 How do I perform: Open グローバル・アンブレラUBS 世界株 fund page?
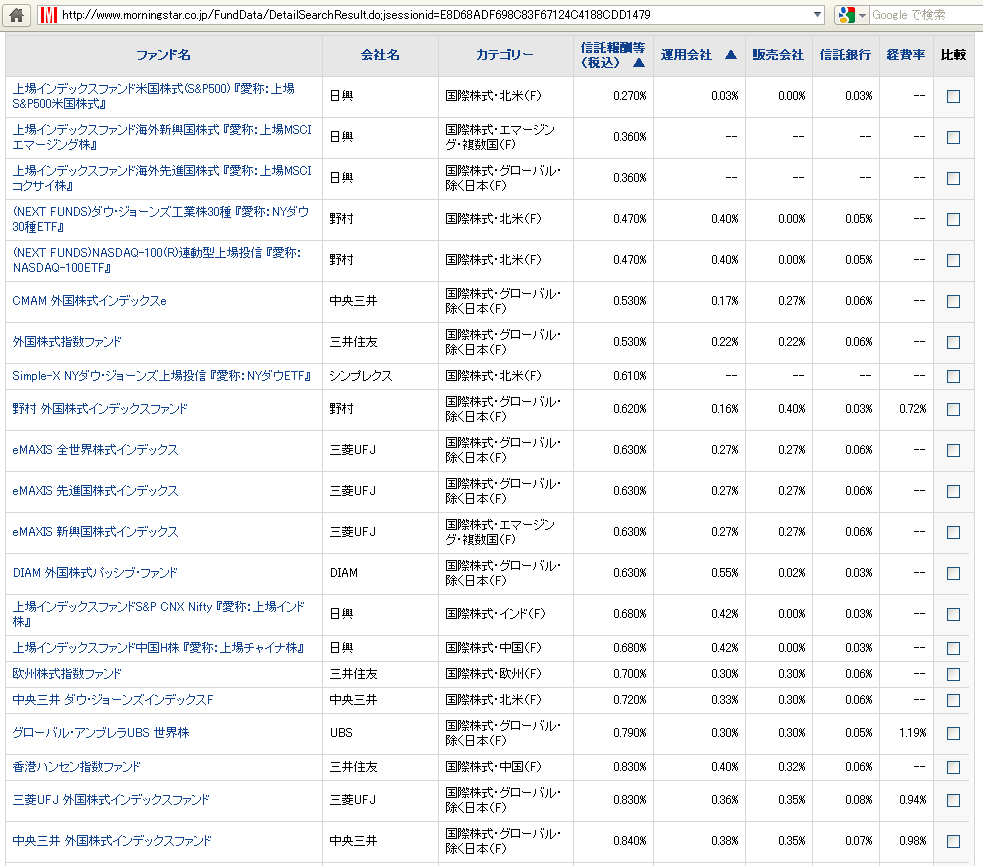coord(101,733)
